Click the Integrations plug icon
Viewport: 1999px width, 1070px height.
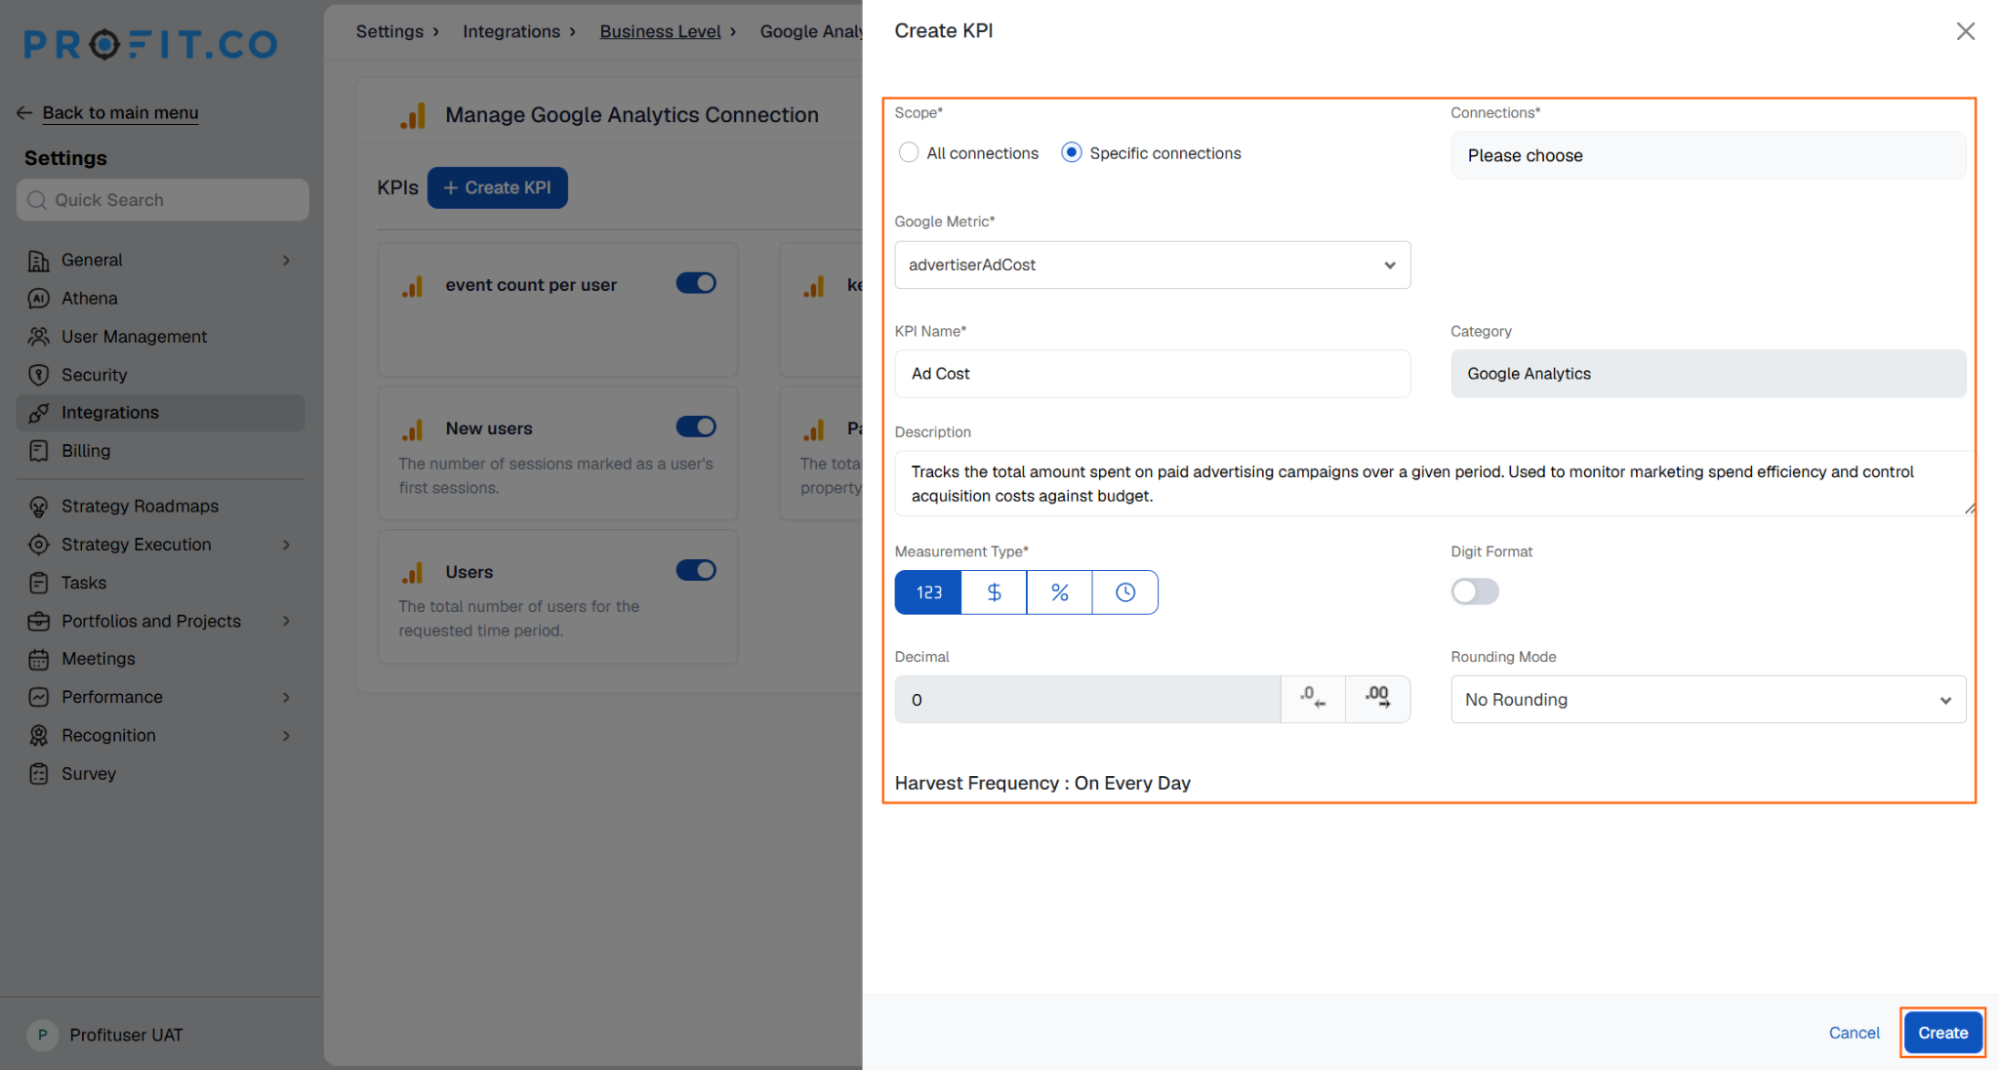[38, 413]
